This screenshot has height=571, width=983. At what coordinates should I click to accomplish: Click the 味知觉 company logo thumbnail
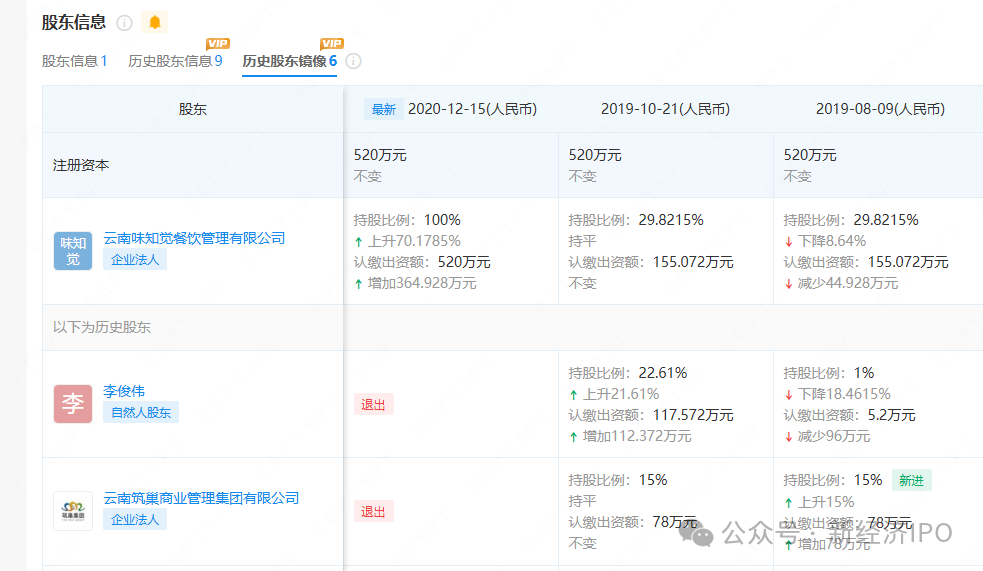point(73,251)
